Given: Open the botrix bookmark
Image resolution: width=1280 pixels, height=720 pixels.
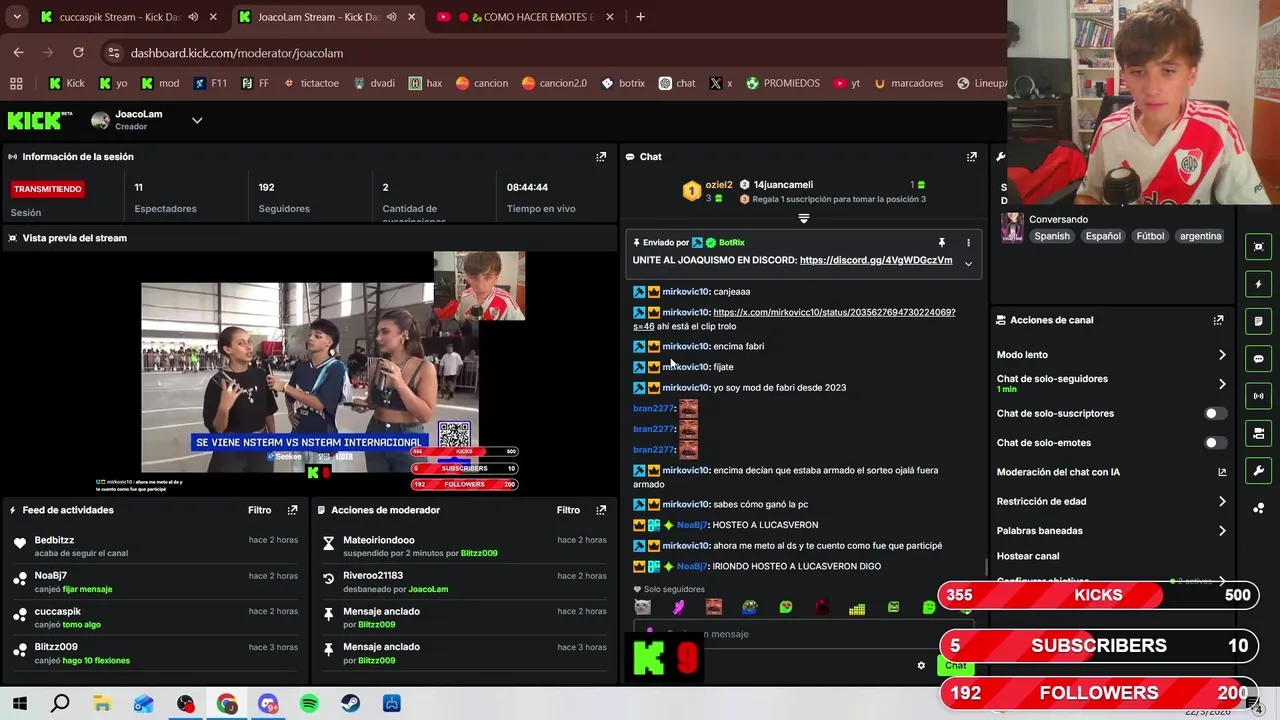Looking at the screenshot, I should click(622, 83).
